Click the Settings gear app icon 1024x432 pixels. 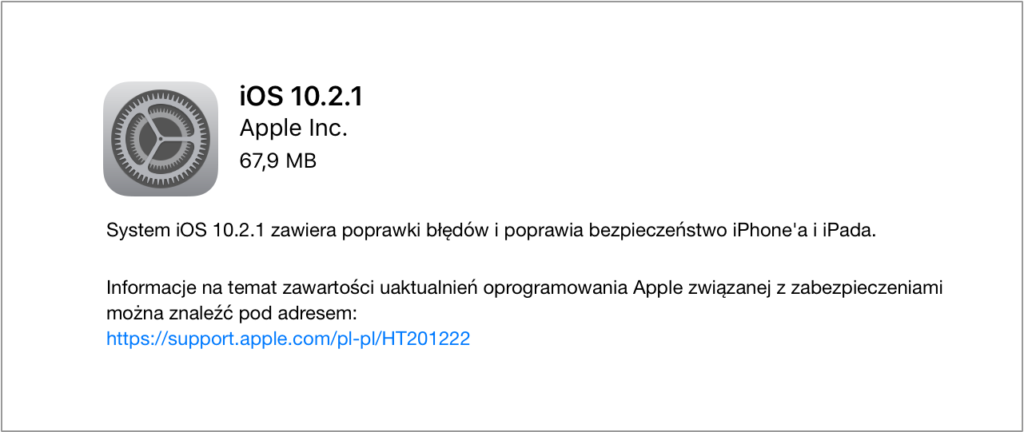point(160,138)
